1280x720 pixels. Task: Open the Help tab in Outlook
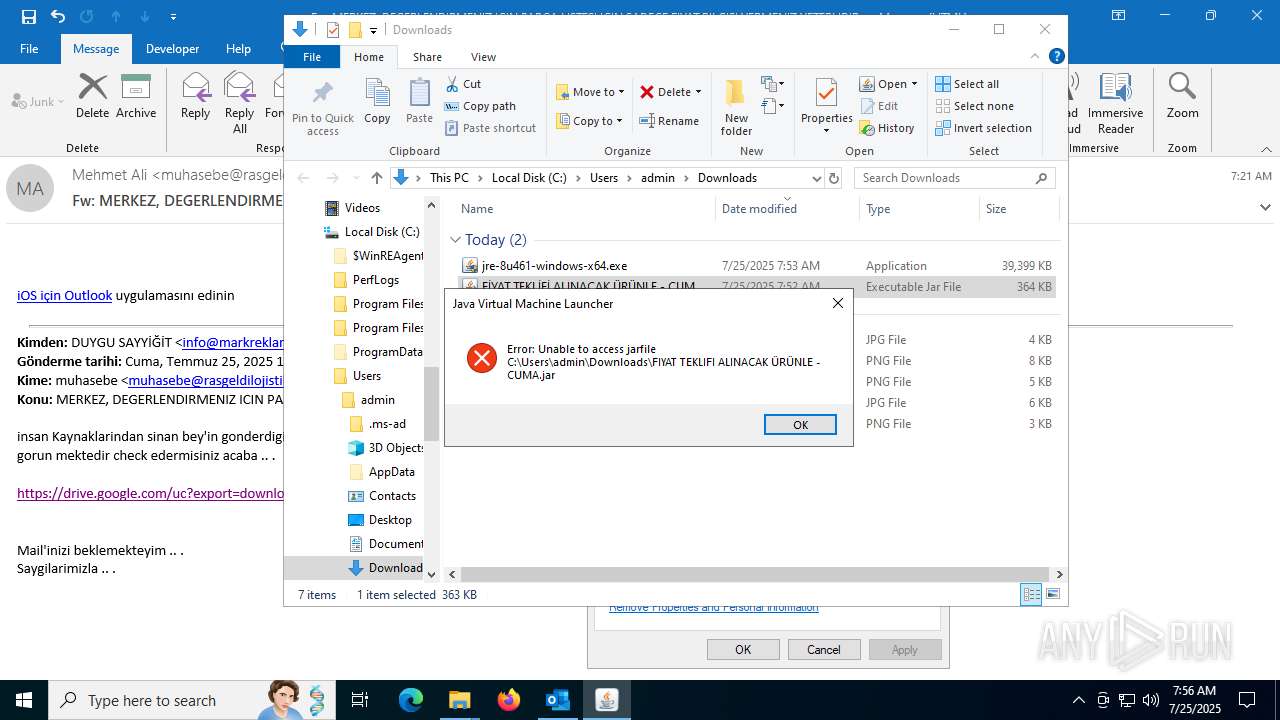238,48
